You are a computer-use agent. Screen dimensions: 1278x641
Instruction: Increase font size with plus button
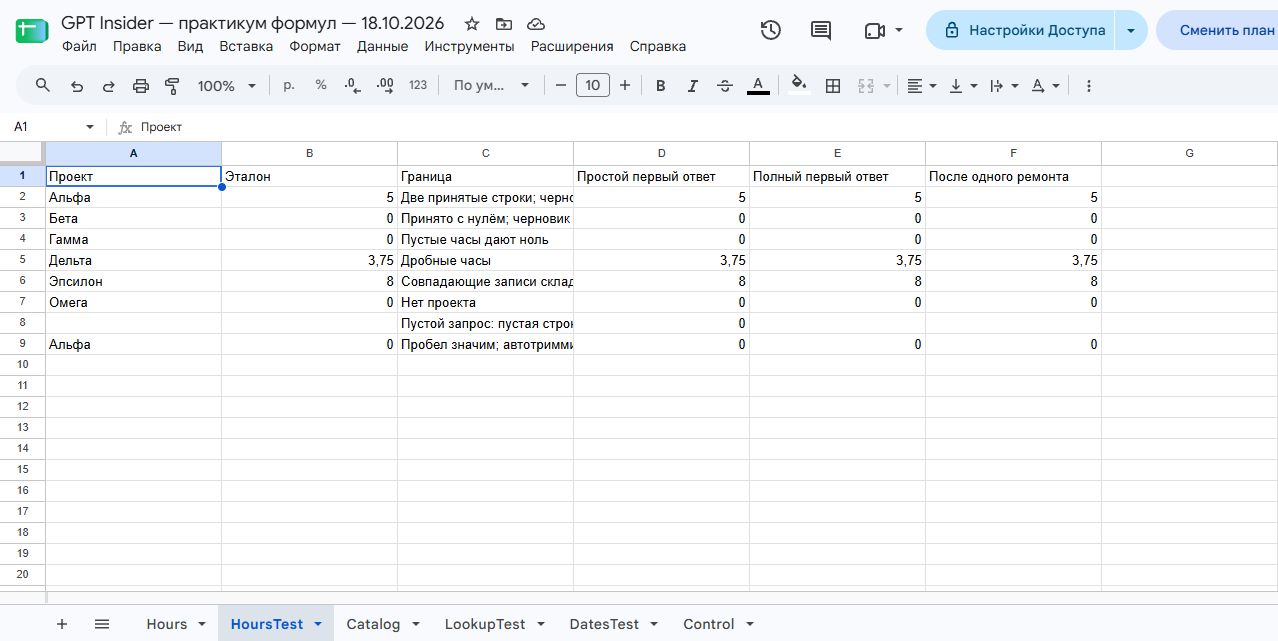[x=625, y=86]
